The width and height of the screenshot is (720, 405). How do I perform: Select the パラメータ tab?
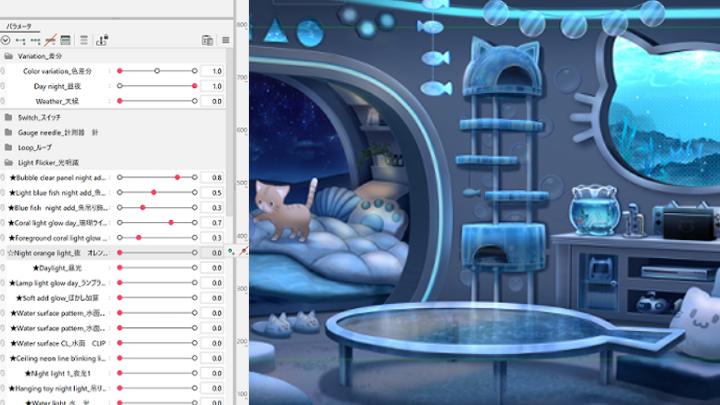pos(19,26)
